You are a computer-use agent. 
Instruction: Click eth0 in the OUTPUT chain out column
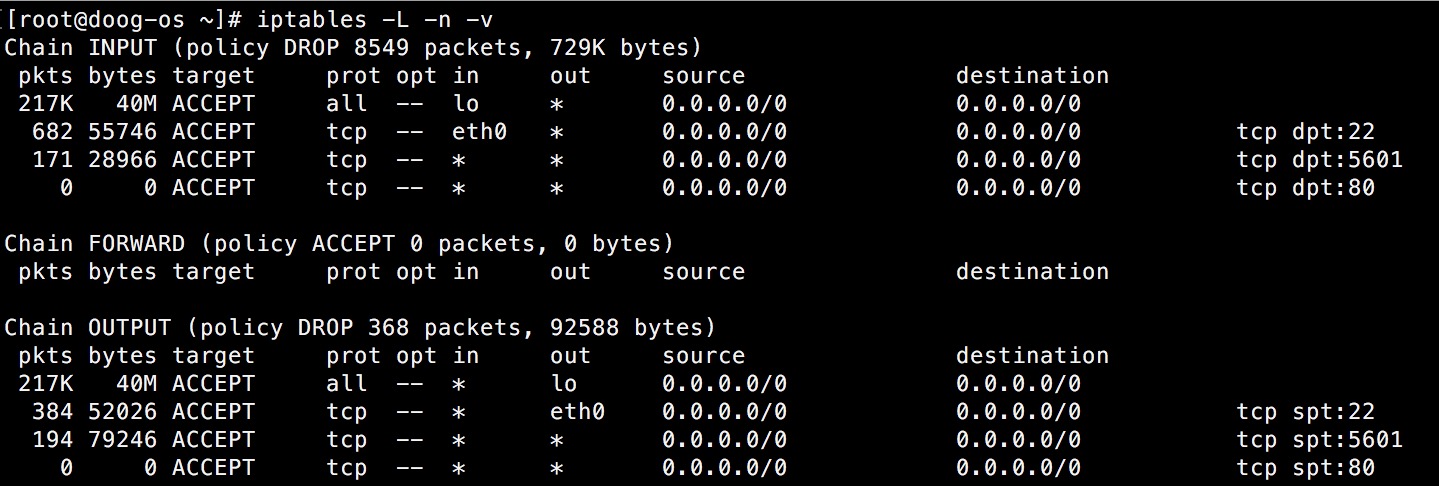tap(578, 411)
